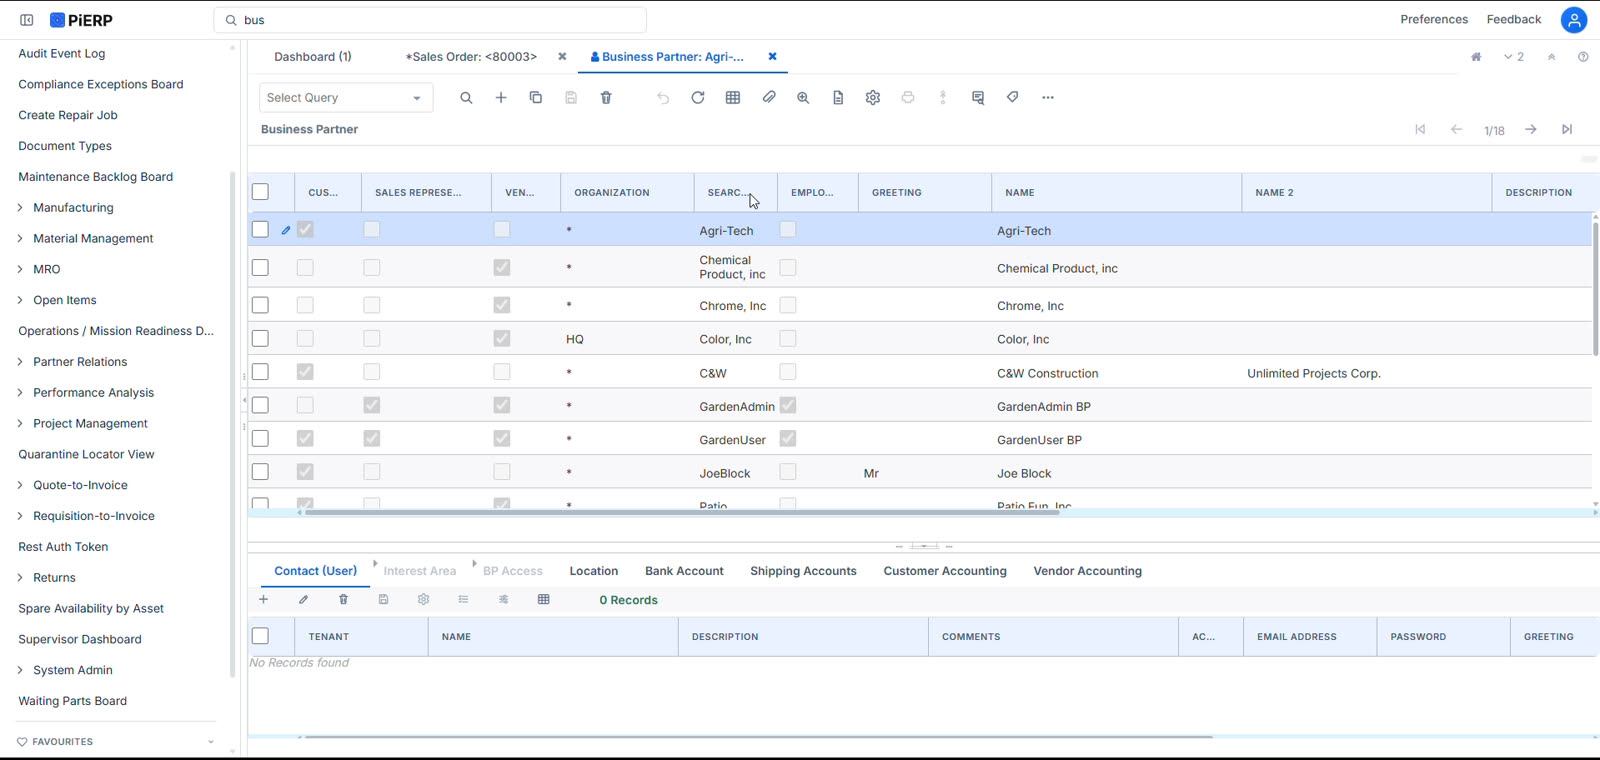Open the more options ellipsis menu
1600x760 pixels.
[x=1048, y=98]
